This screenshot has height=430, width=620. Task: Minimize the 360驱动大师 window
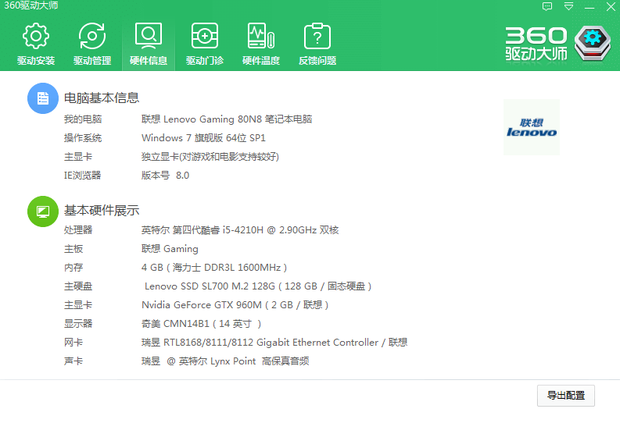click(x=590, y=7)
